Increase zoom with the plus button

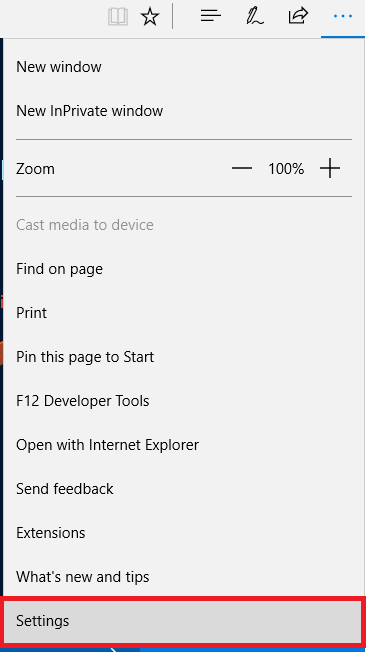tap(330, 168)
